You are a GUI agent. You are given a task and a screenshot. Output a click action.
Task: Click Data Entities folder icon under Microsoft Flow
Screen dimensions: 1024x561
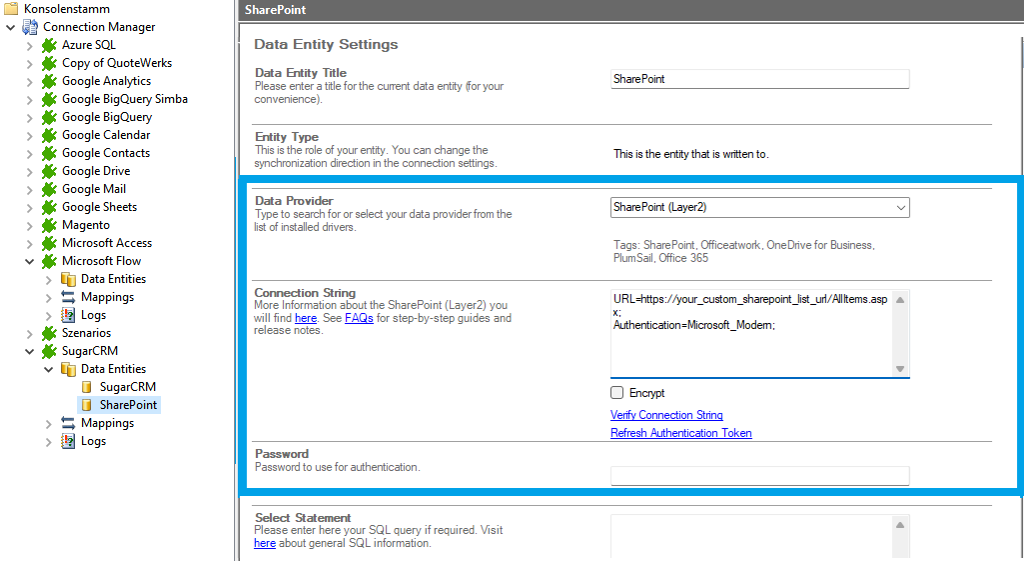pos(68,279)
